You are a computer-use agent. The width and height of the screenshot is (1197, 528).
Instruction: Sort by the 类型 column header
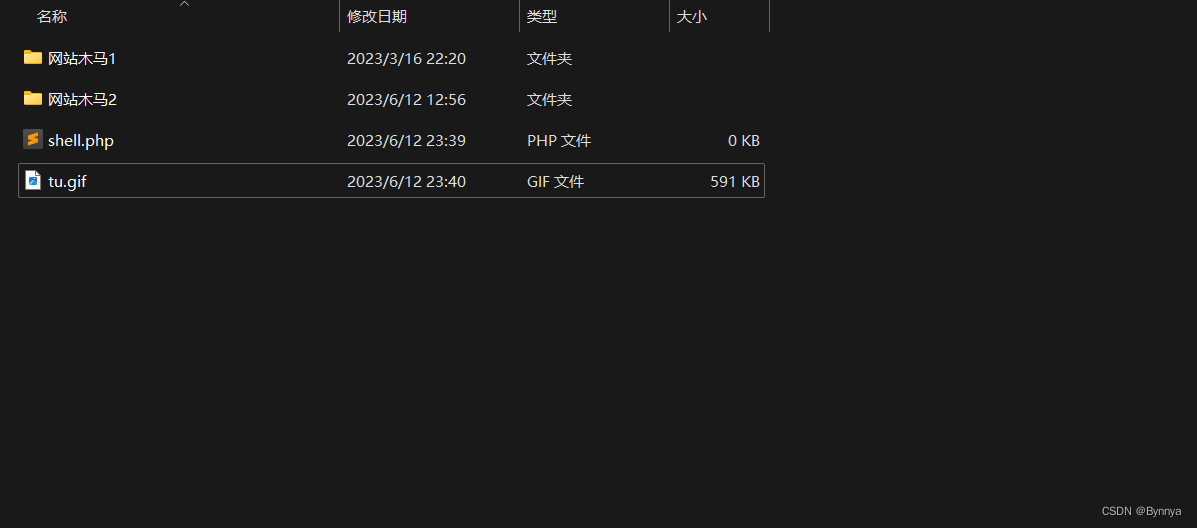[x=542, y=16]
